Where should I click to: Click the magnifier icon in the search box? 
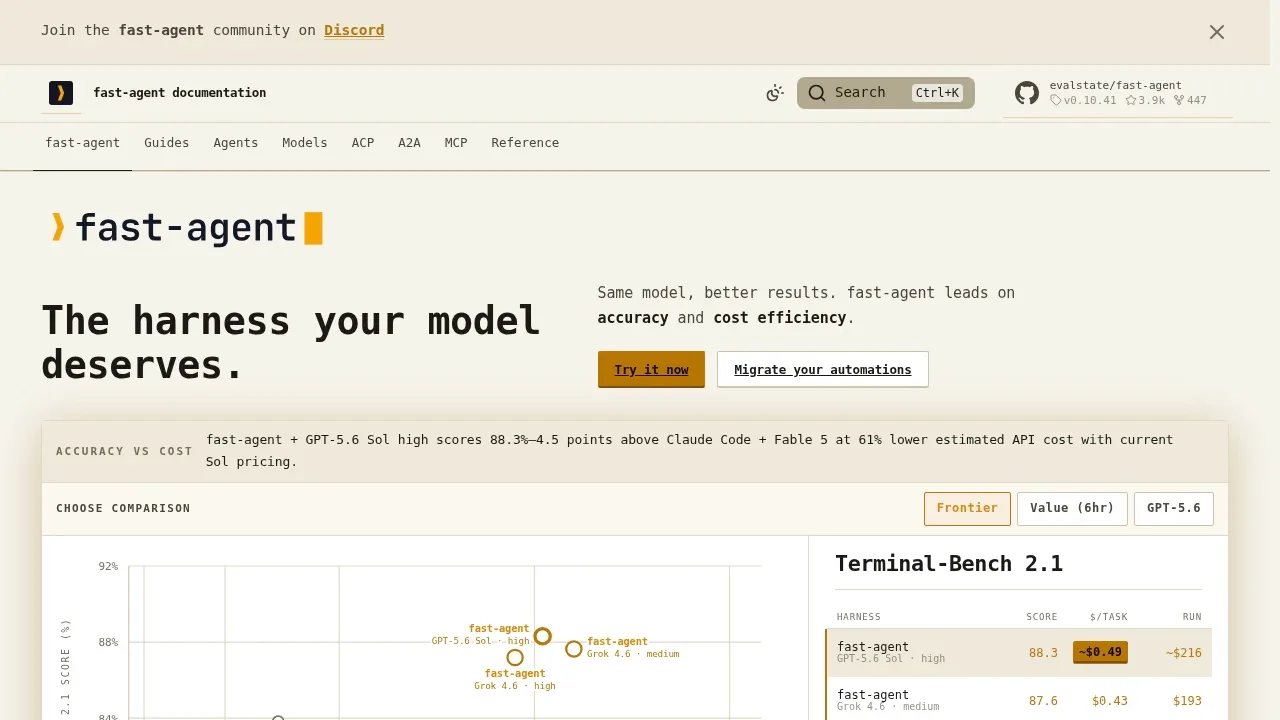(x=817, y=93)
